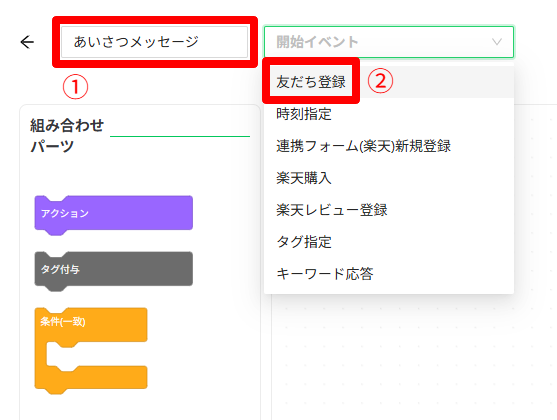Select the gray タグ付与 block
The height and width of the screenshot is (420, 557).
click(x=114, y=271)
